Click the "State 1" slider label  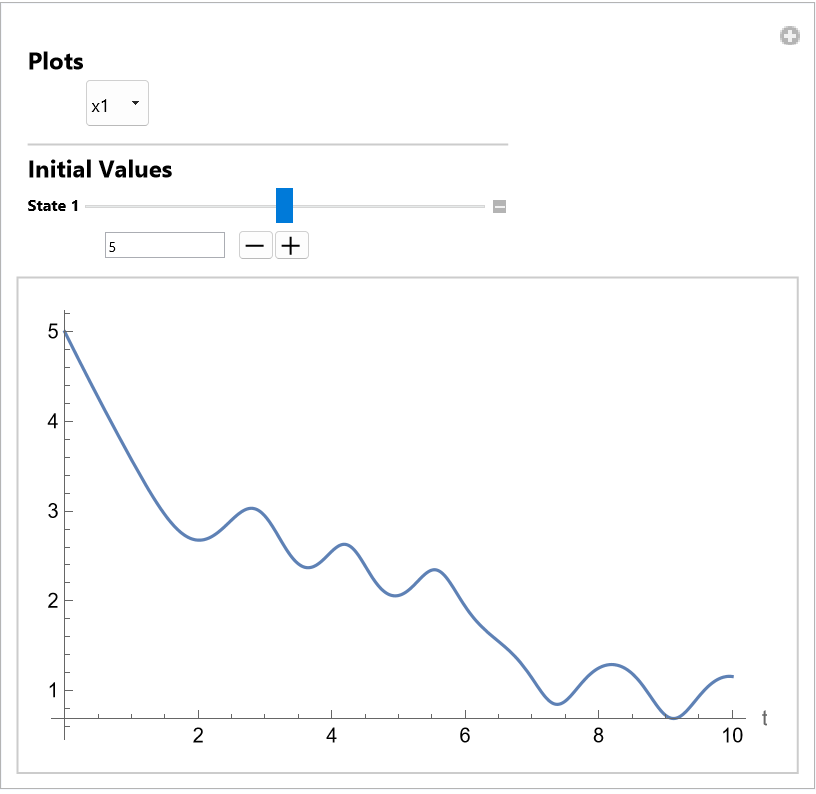coord(53,207)
